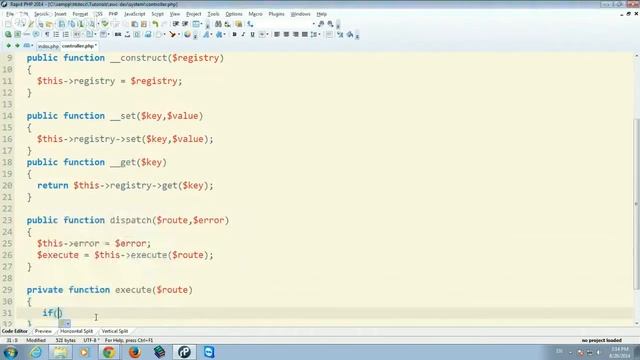Open the Windows menu

300,14
